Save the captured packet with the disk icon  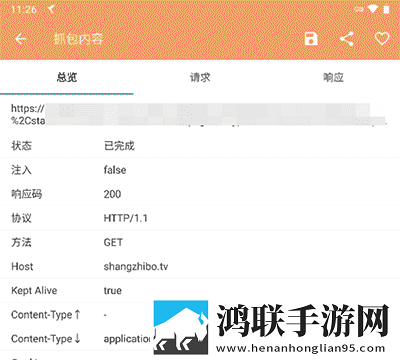tap(311, 39)
